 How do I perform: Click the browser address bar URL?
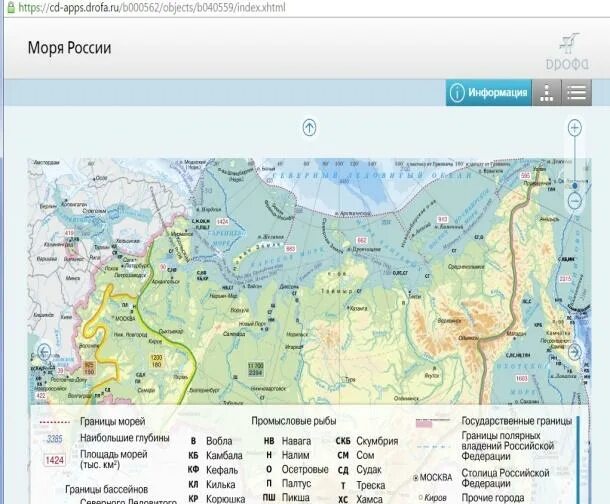(x=152, y=7)
